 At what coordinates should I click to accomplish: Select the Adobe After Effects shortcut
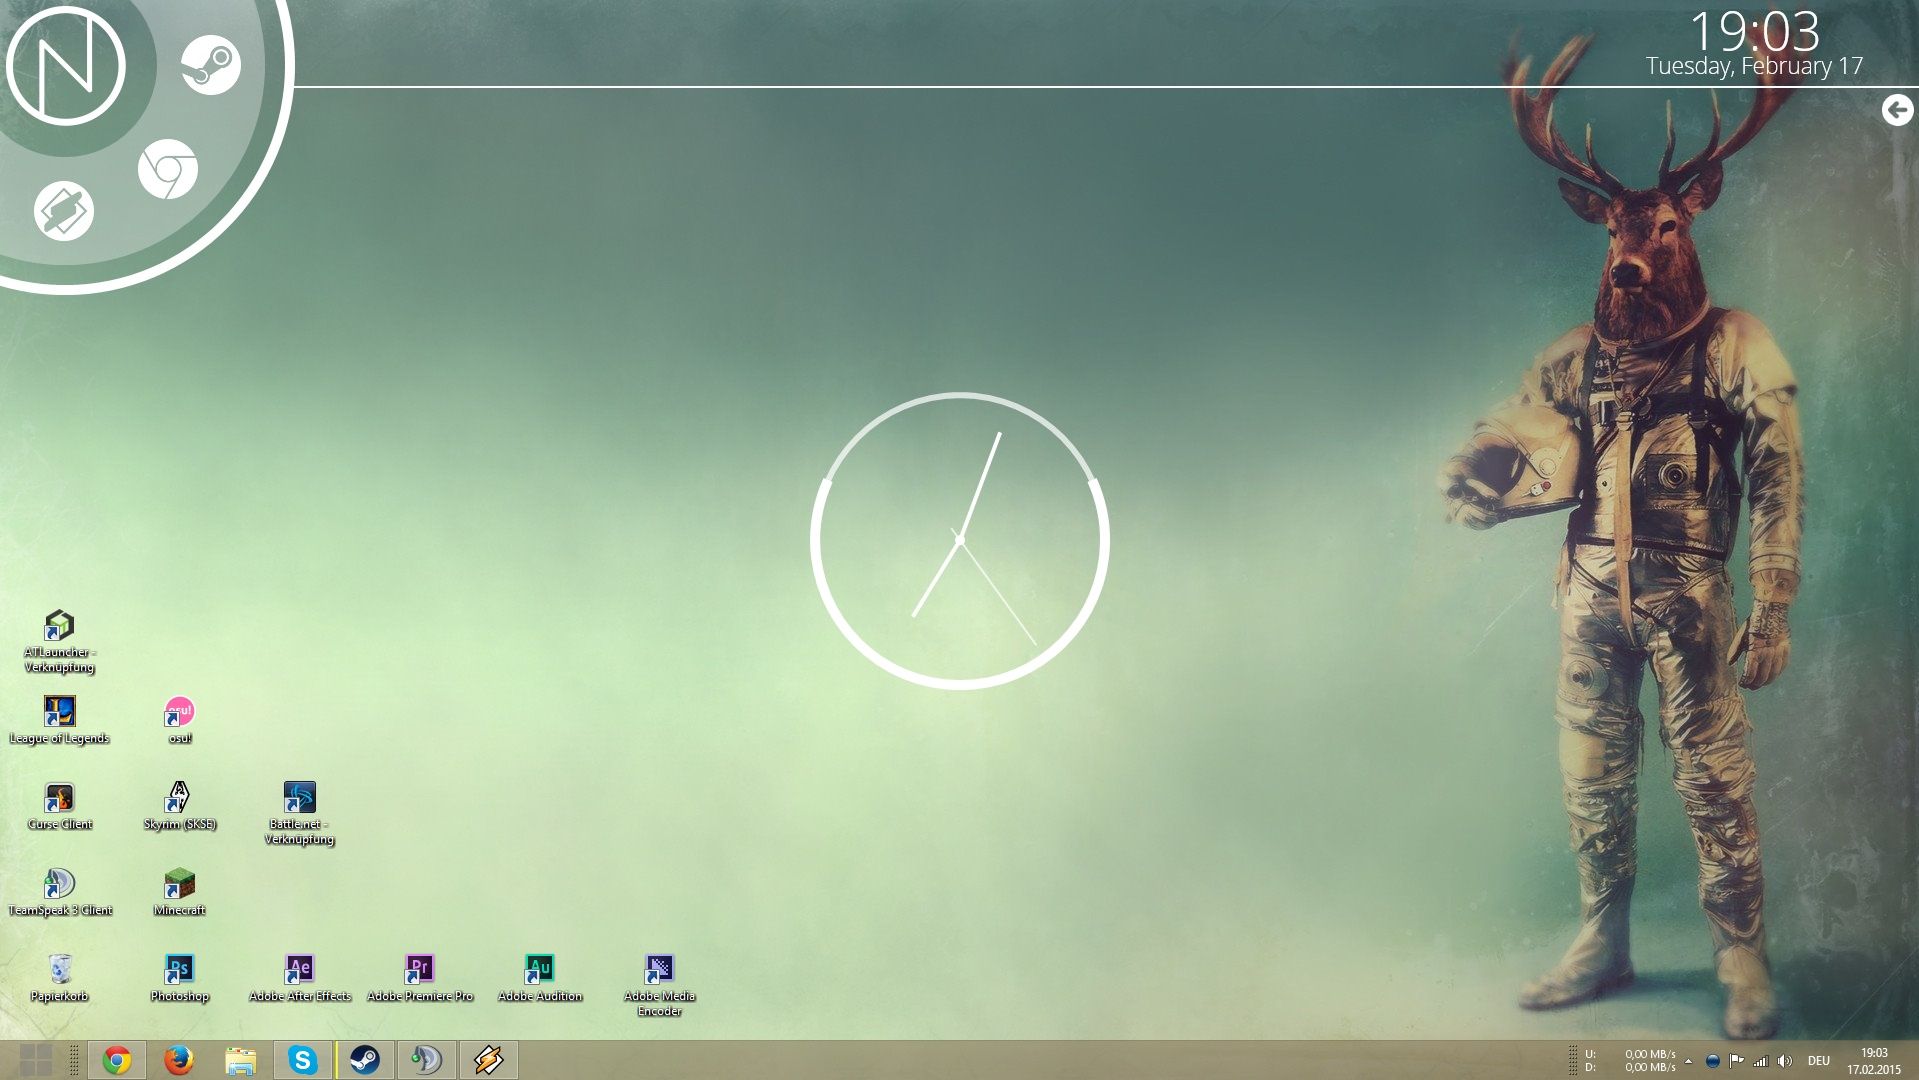pyautogui.click(x=299, y=970)
